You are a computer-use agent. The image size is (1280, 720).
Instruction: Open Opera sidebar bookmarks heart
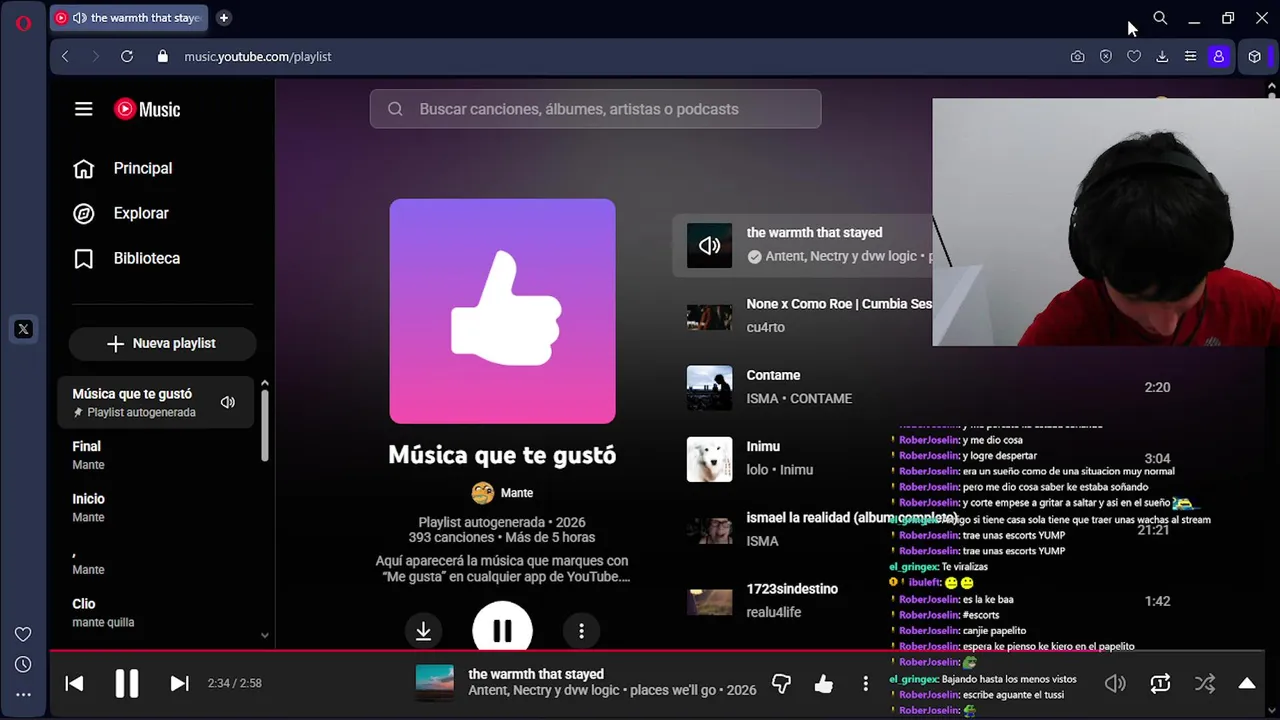pyautogui.click(x=23, y=634)
